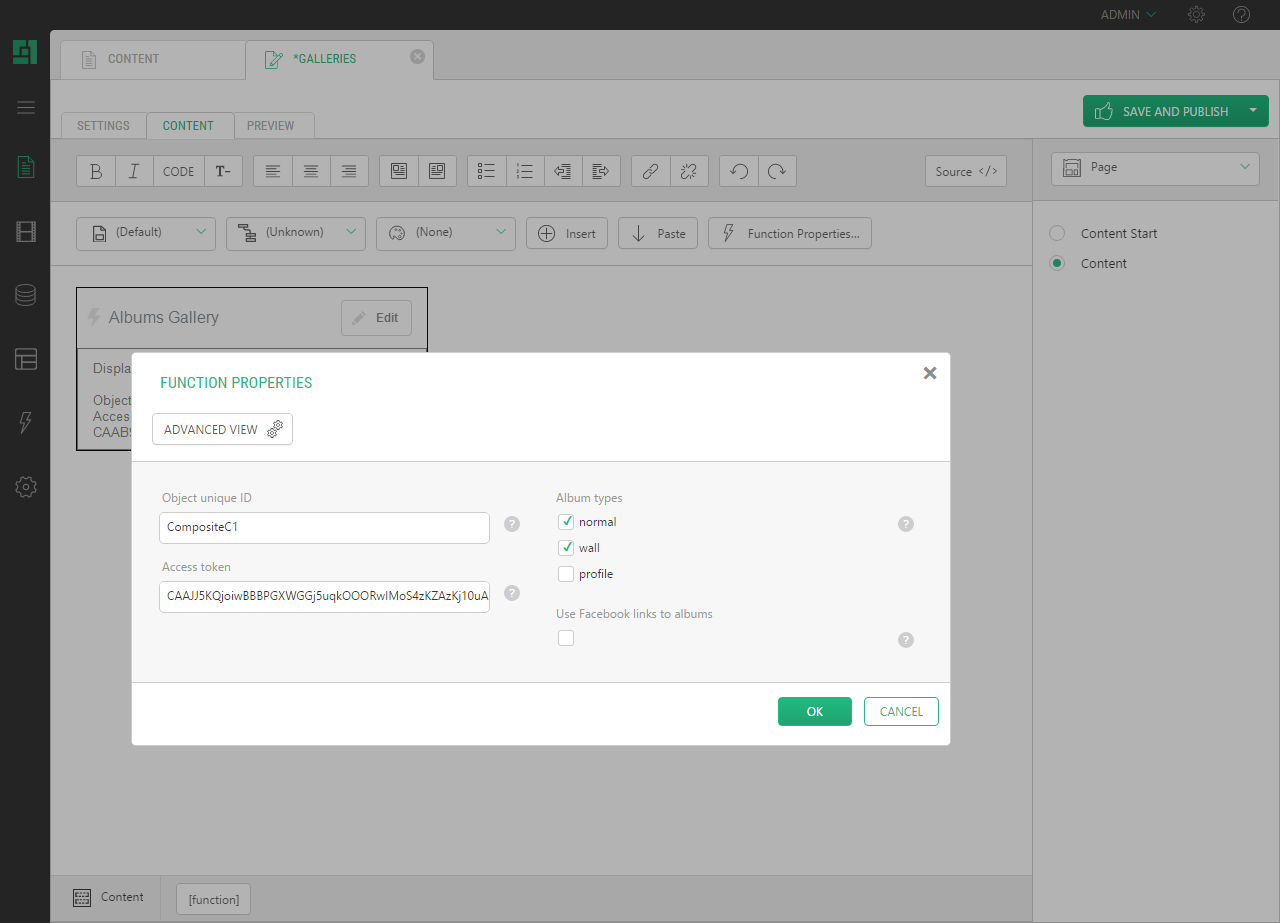
Task: Click the Object unique ID input field
Action: pos(324,528)
